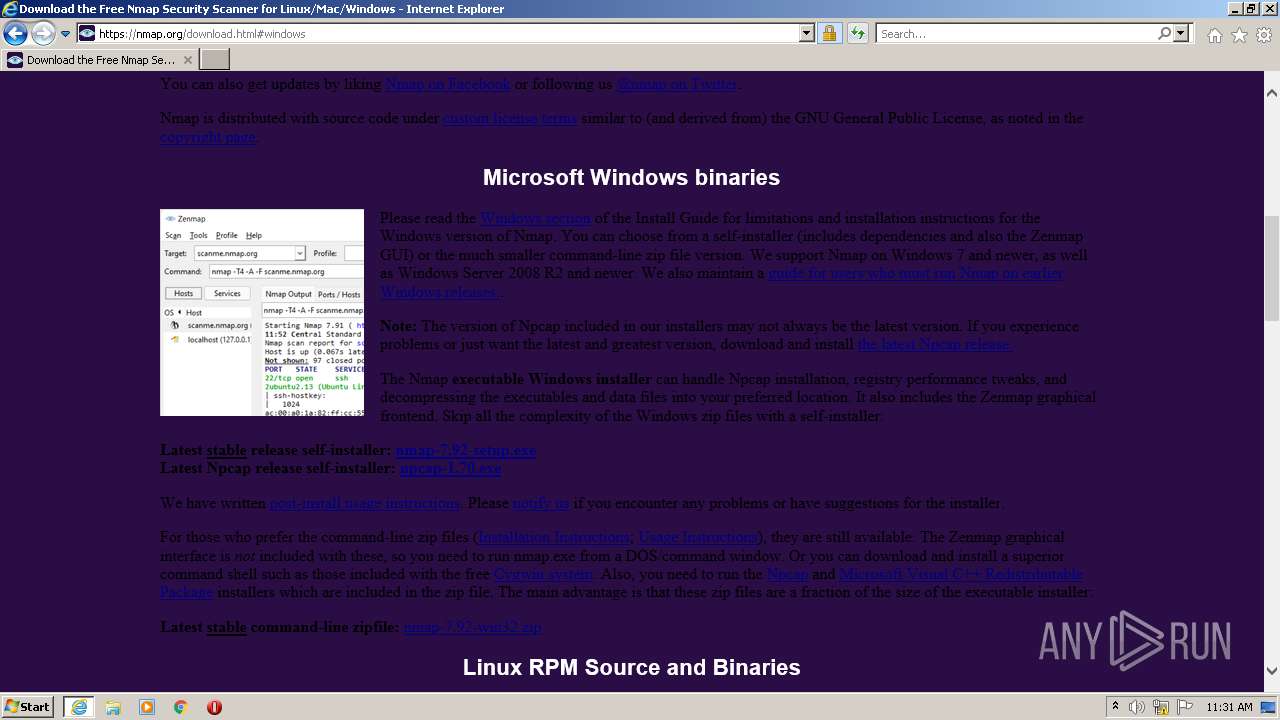This screenshot has width=1280, height=720.
Task: Download nmap-7.92-win32.zip zipfile
Action: coord(472,627)
